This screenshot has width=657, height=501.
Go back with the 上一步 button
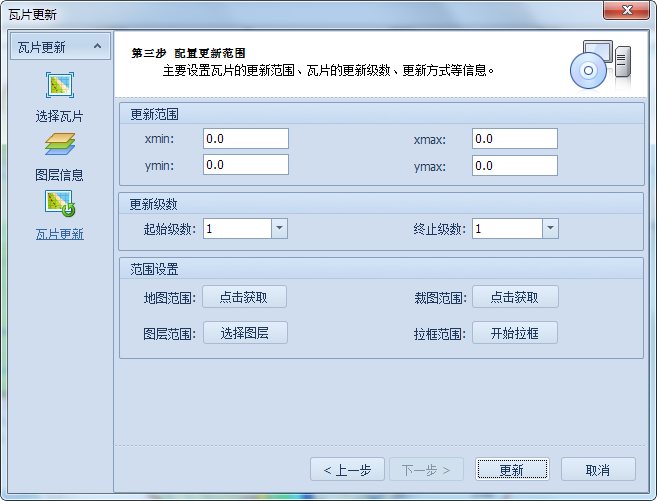point(347,470)
